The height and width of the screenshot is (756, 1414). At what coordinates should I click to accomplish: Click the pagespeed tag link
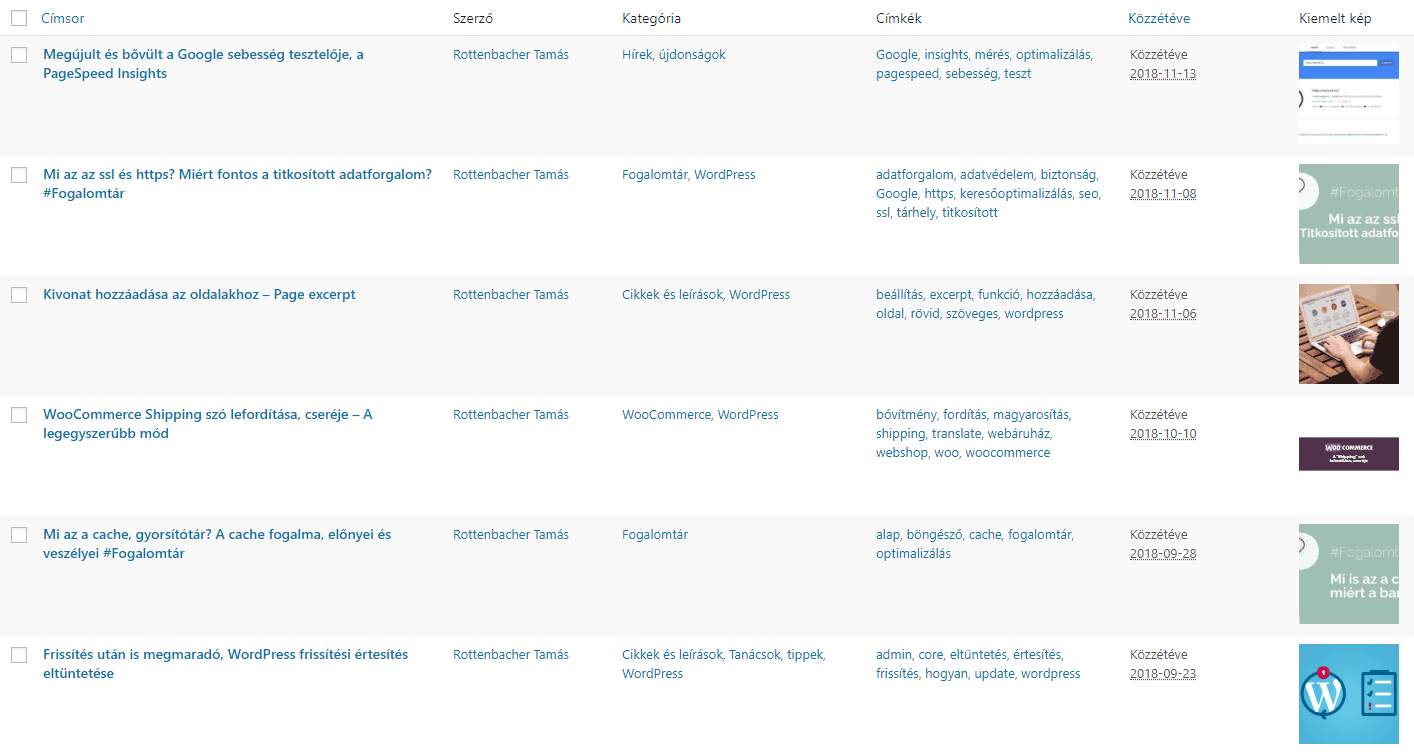(907, 74)
